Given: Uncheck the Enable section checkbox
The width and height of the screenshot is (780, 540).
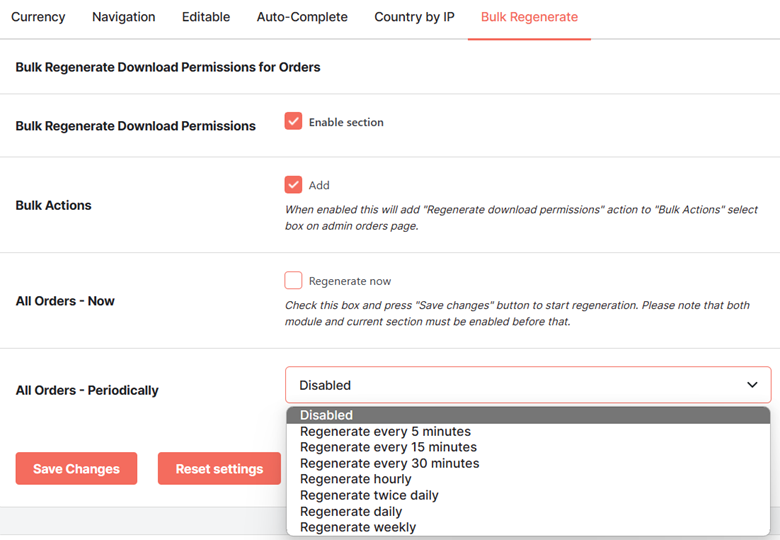Looking at the screenshot, I should click(x=293, y=121).
